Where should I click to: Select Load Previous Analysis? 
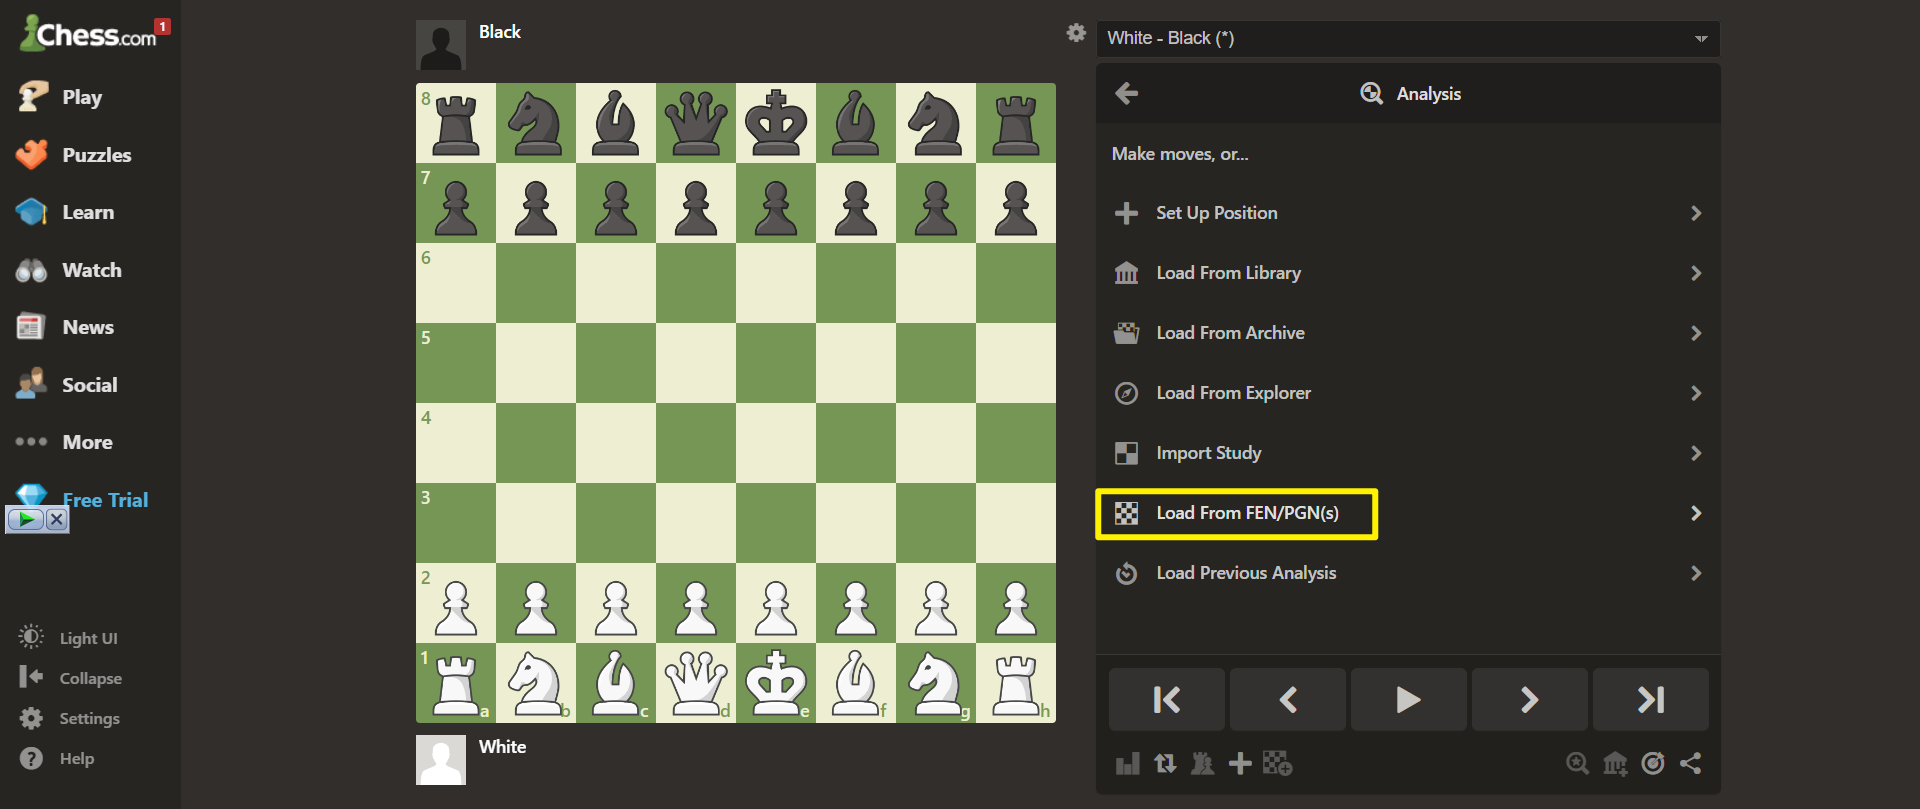(x=1408, y=573)
